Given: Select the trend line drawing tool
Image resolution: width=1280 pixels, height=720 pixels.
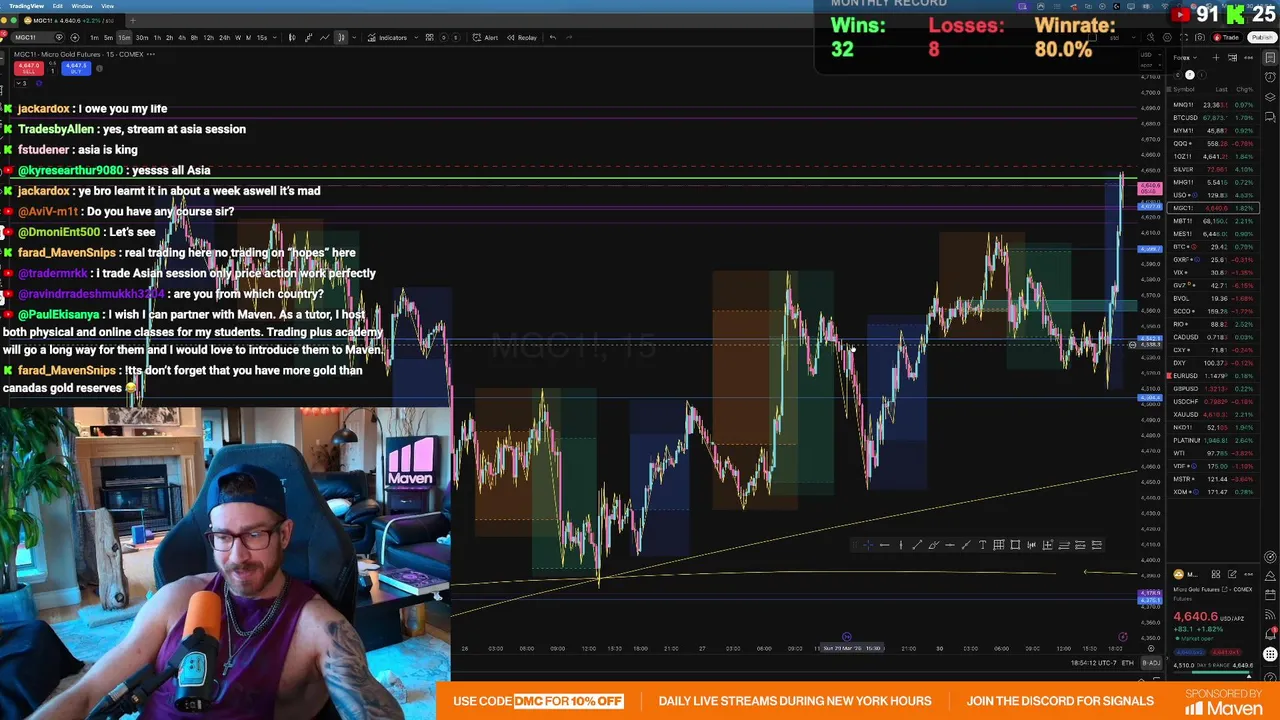Looking at the screenshot, I should point(917,545).
